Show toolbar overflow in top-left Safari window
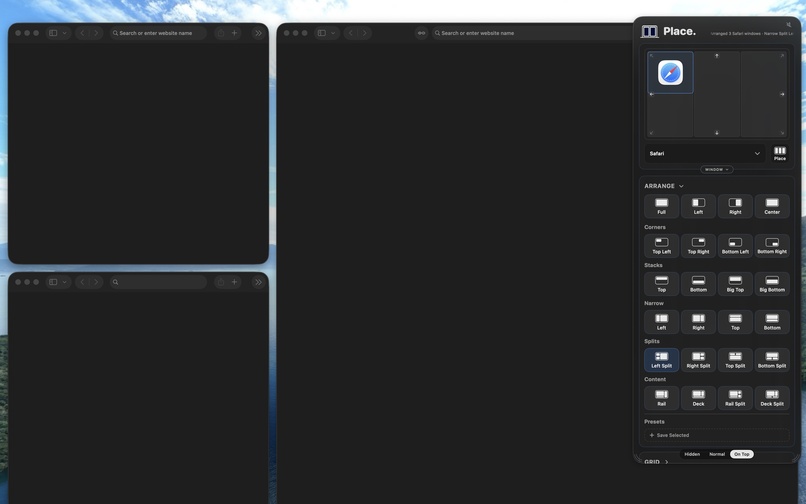Image resolution: width=806 pixels, height=504 pixels. click(x=259, y=33)
